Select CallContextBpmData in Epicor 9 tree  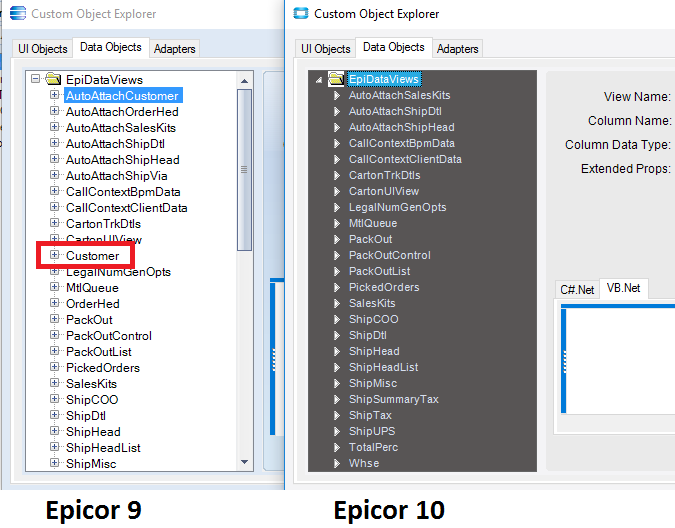tap(123, 191)
